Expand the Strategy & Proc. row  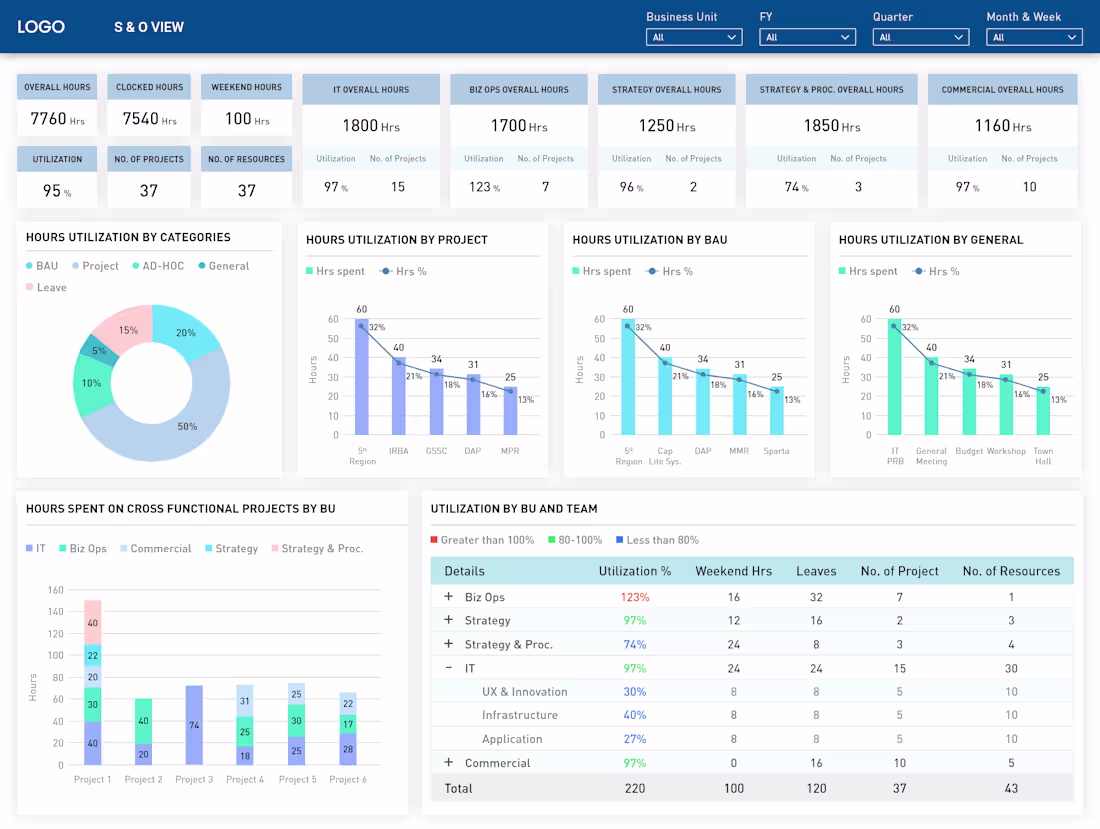tap(447, 644)
